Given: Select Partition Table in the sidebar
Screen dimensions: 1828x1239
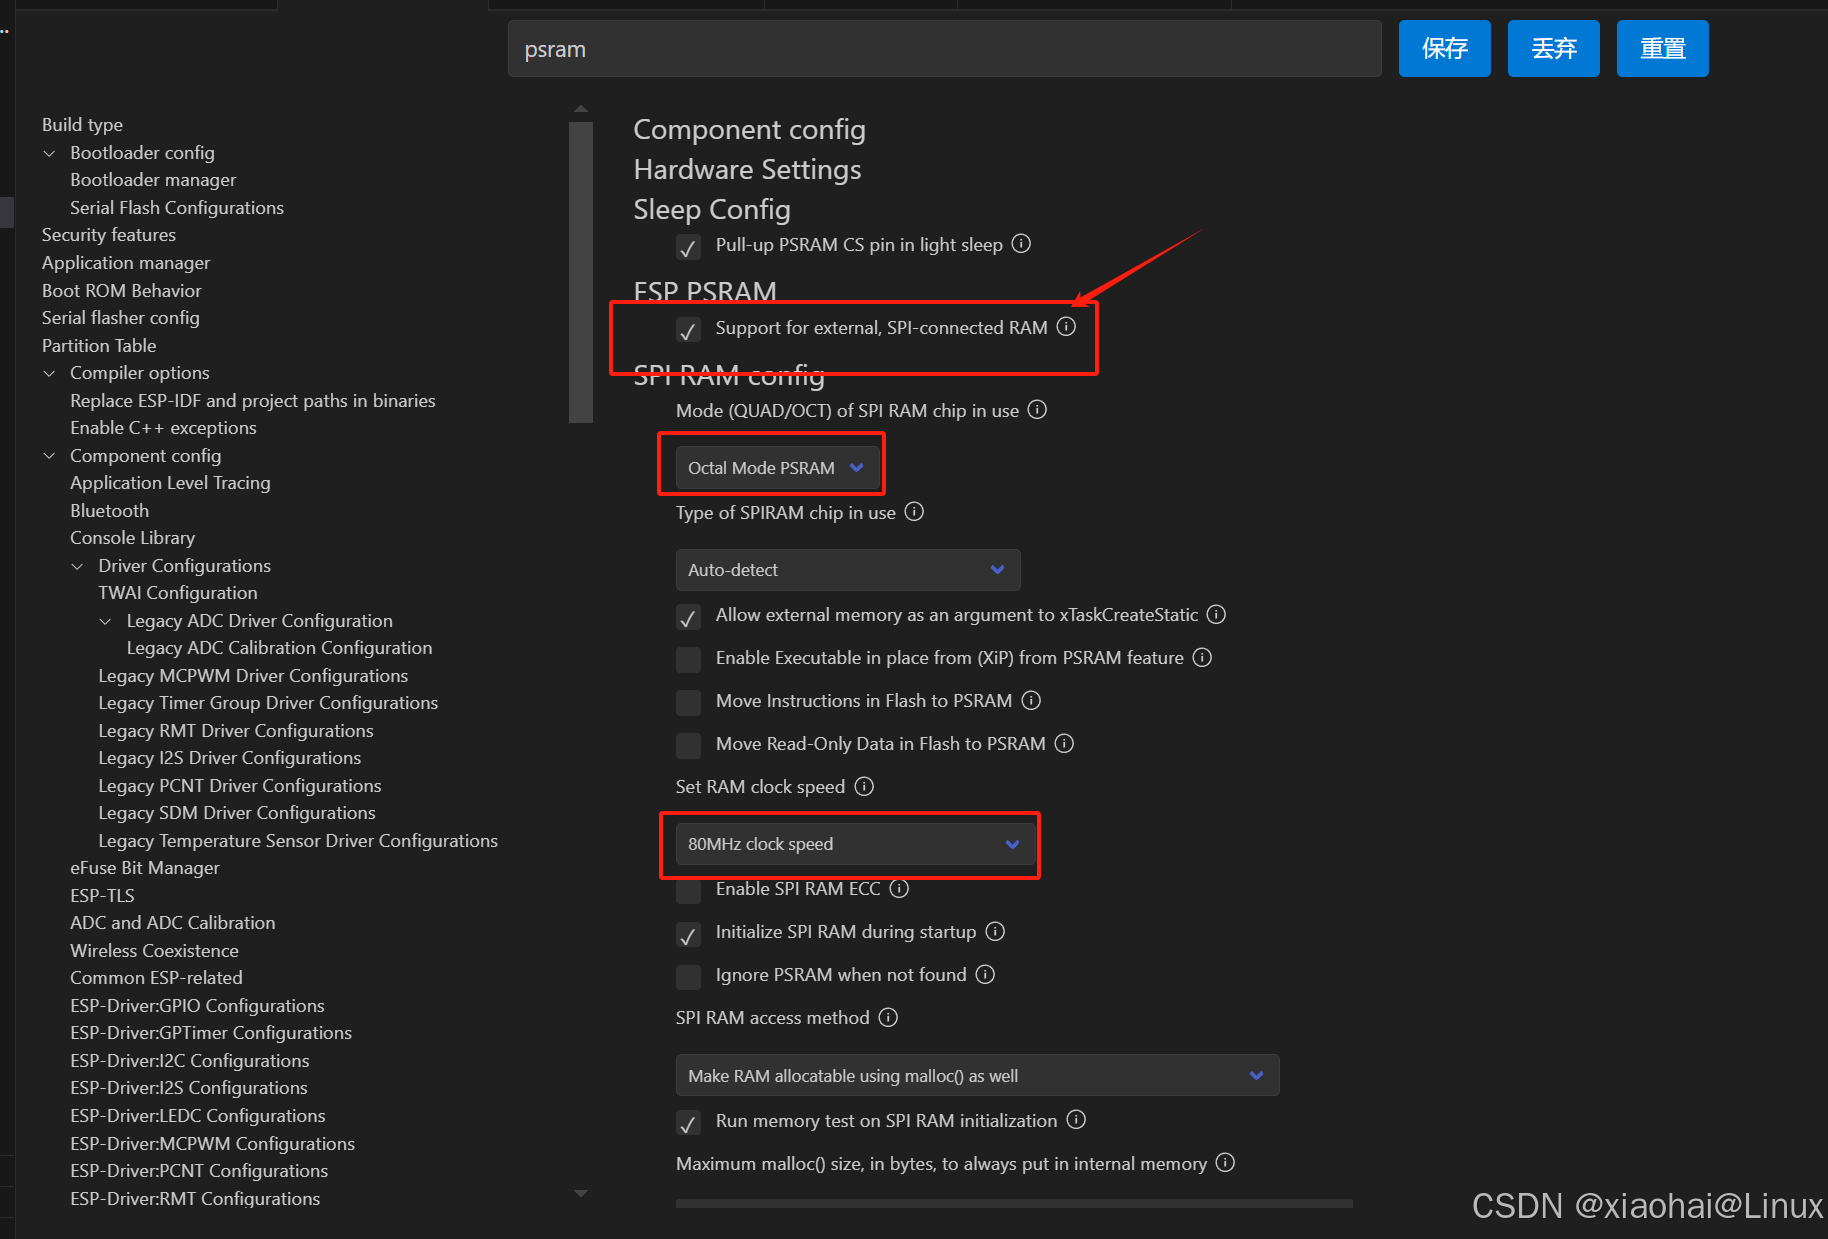Looking at the screenshot, I should coord(98,345).
